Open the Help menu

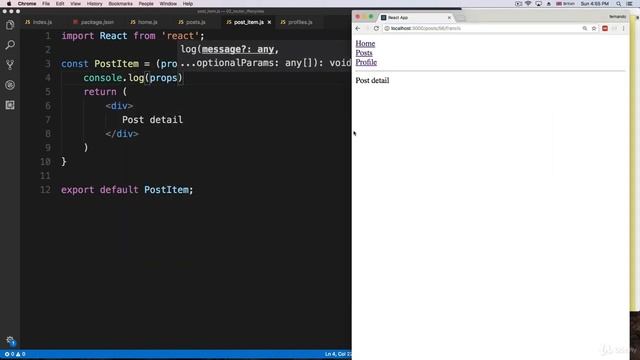188,4
